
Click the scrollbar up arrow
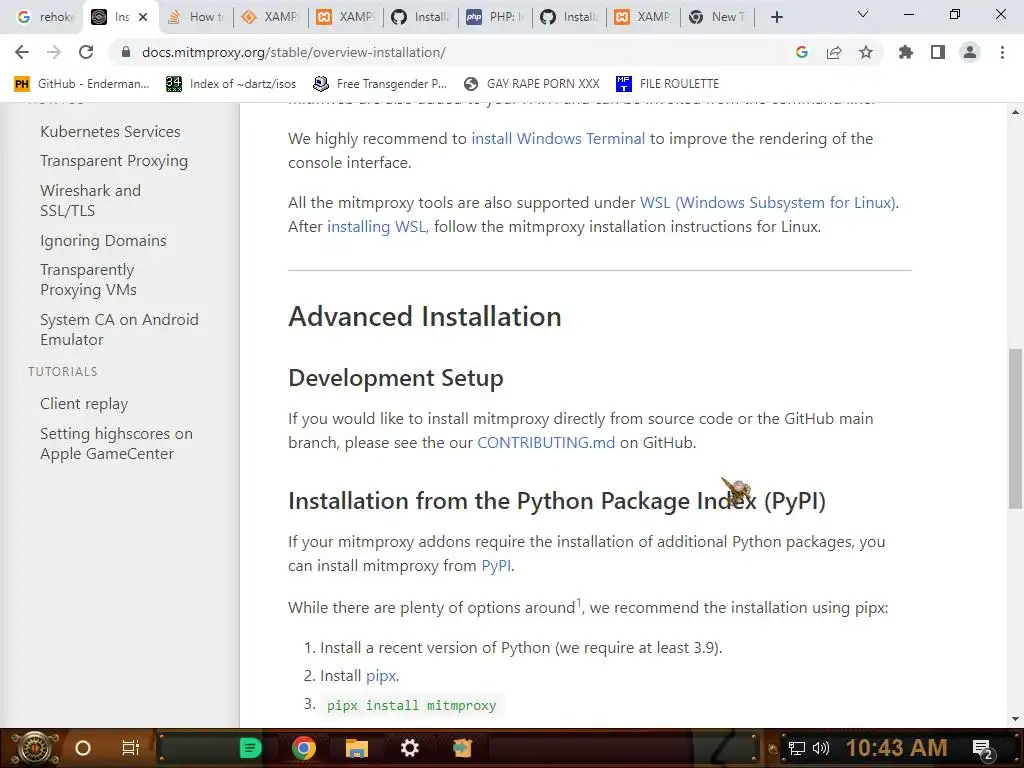tap(1015, 112)
